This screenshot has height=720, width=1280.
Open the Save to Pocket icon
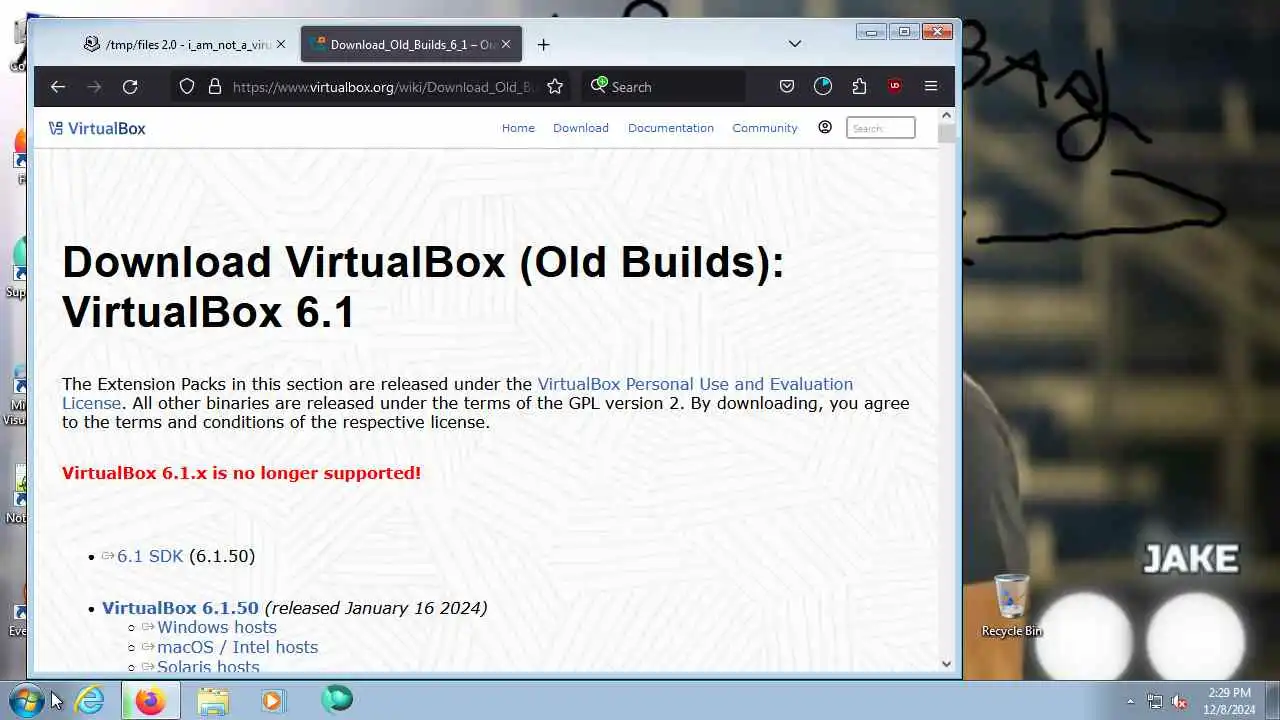tap(787, 87)
